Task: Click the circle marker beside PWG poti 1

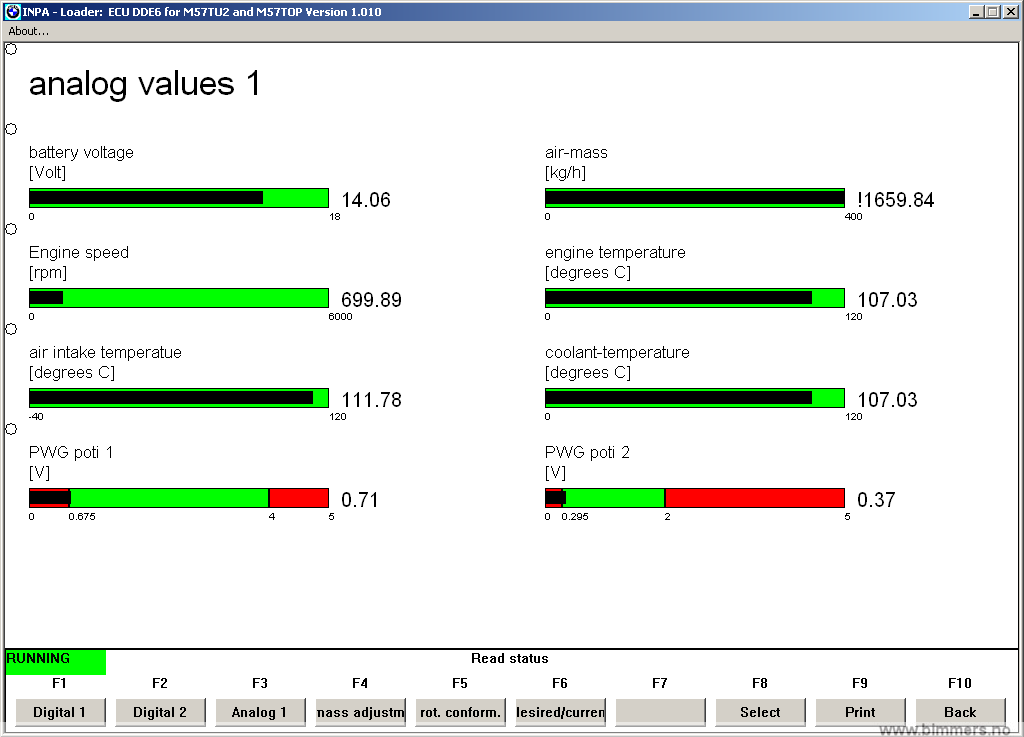Action: [11, 429]
